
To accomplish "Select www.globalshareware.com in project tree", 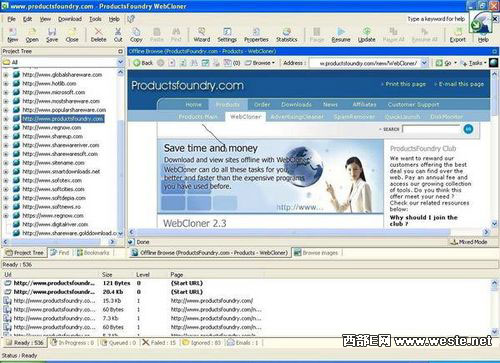I will coord(62,75).
